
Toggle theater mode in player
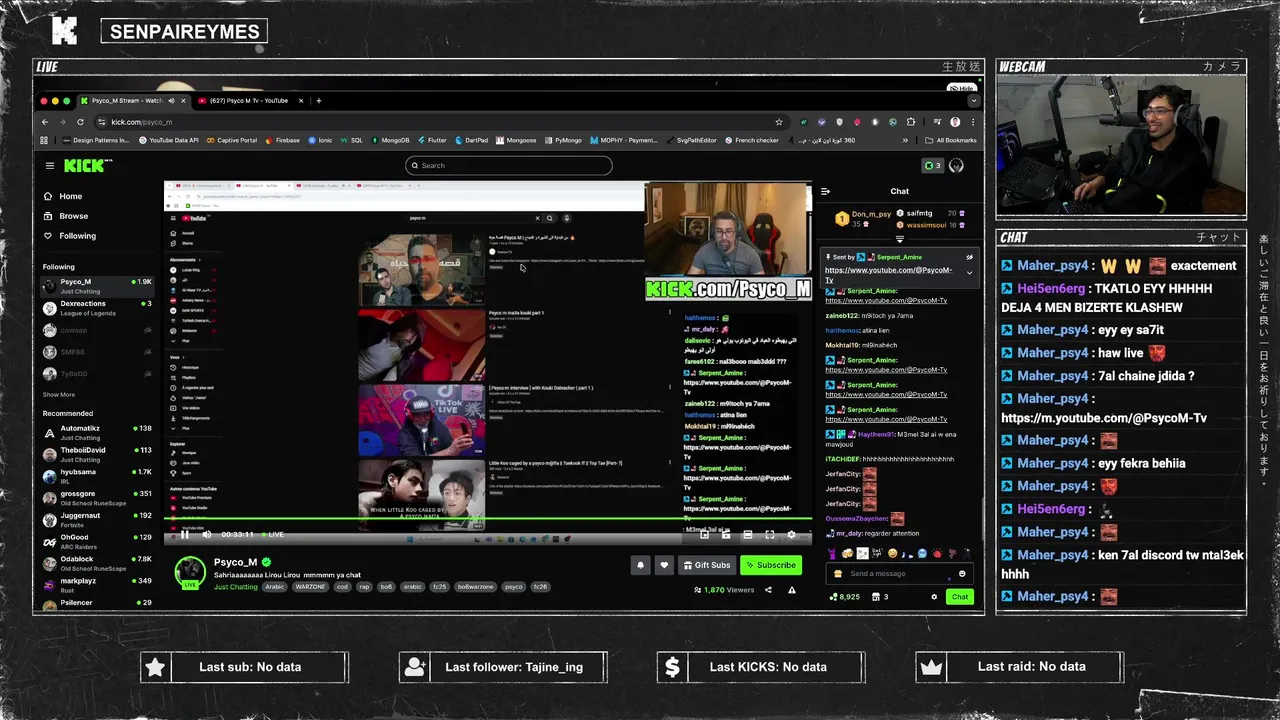[x=747, y=535]
